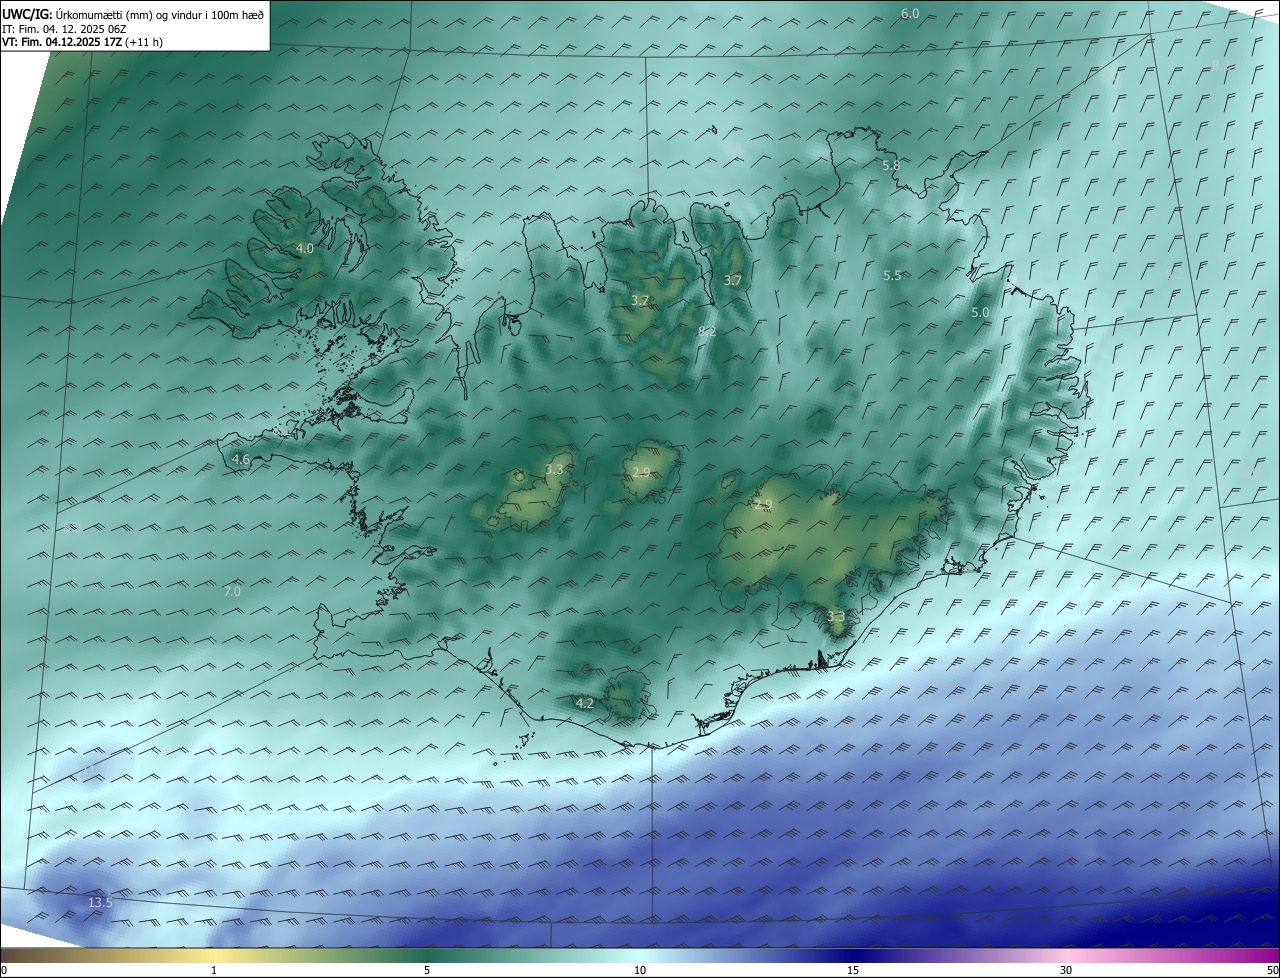This screenshot has width=1280, height=978.
Task: Click colorbar tick label 5
Action: (x=427, y=970)
